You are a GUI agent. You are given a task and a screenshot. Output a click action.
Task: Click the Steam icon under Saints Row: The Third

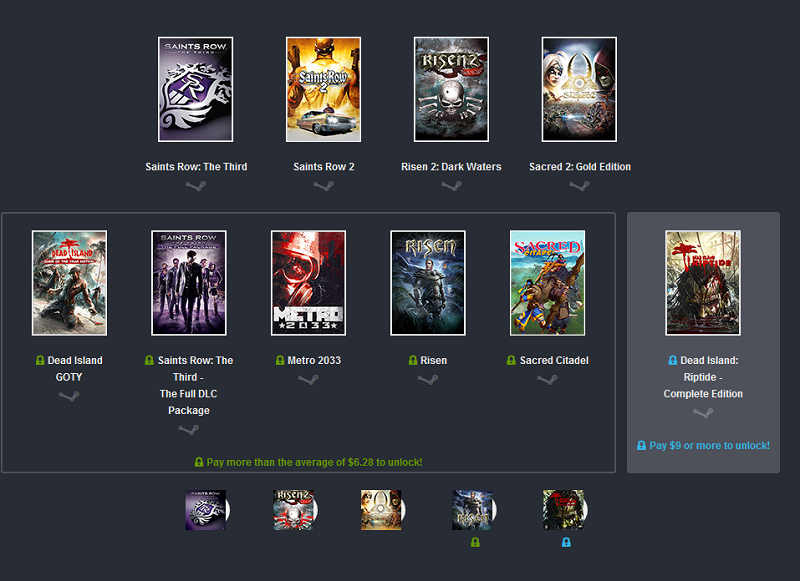196,186
